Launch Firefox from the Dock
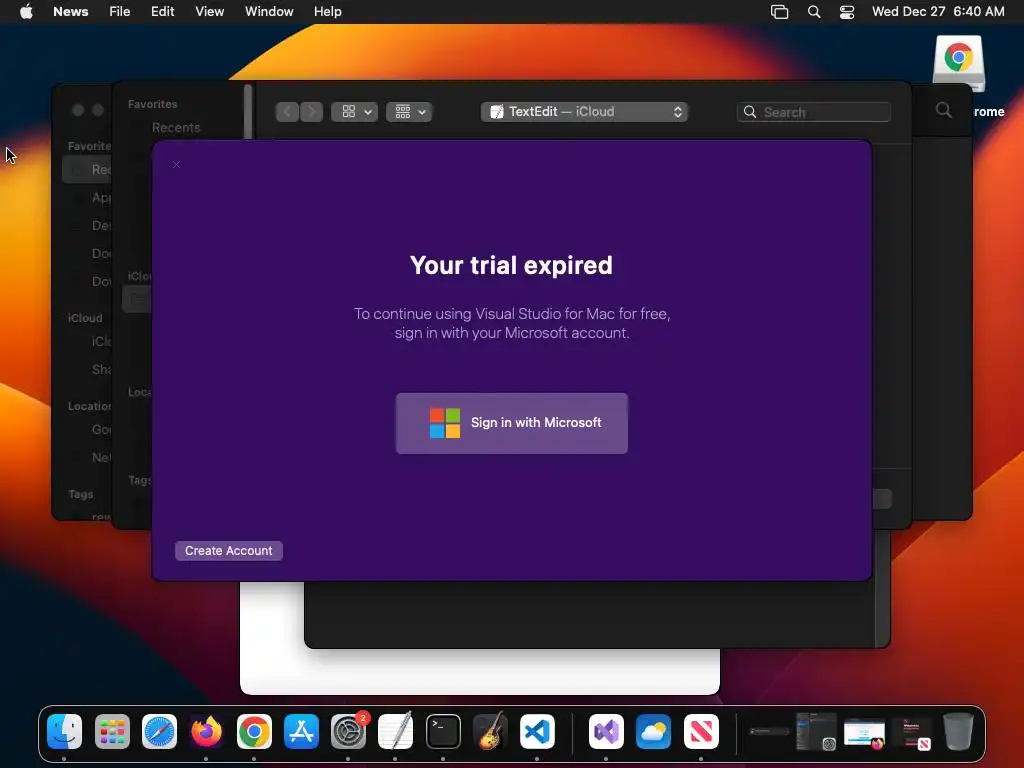The width and height of the screenshot is (1024, 768). pyautogui.click(x=206, y=731)
